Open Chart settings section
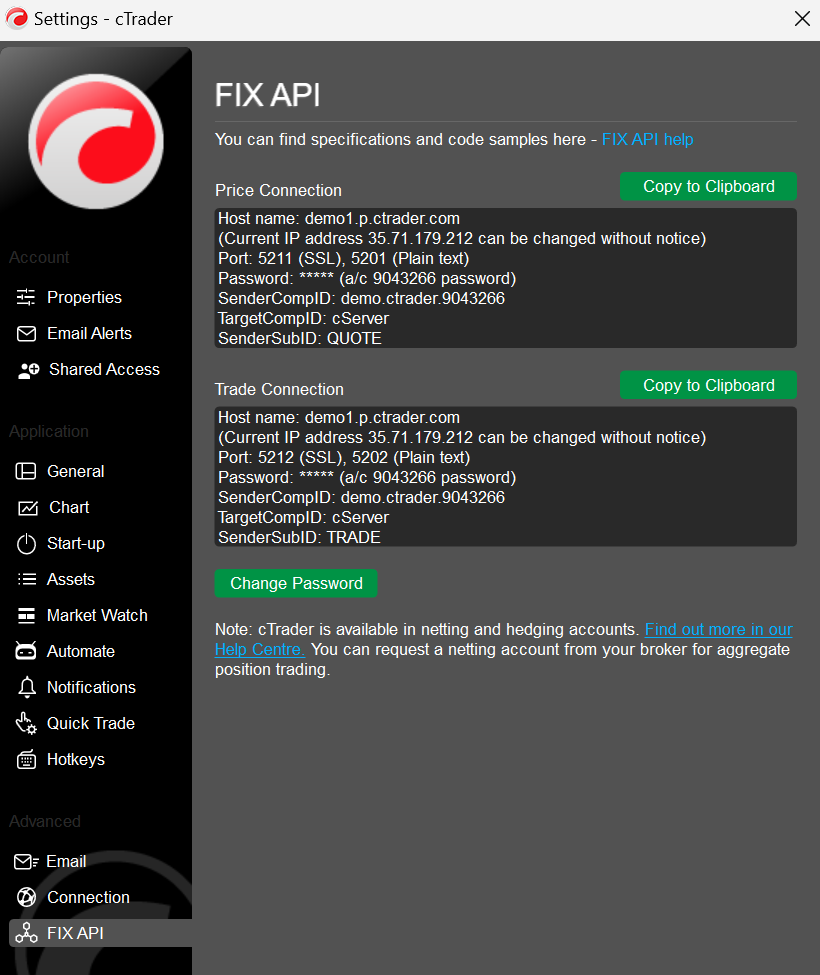 click(69, 507)
